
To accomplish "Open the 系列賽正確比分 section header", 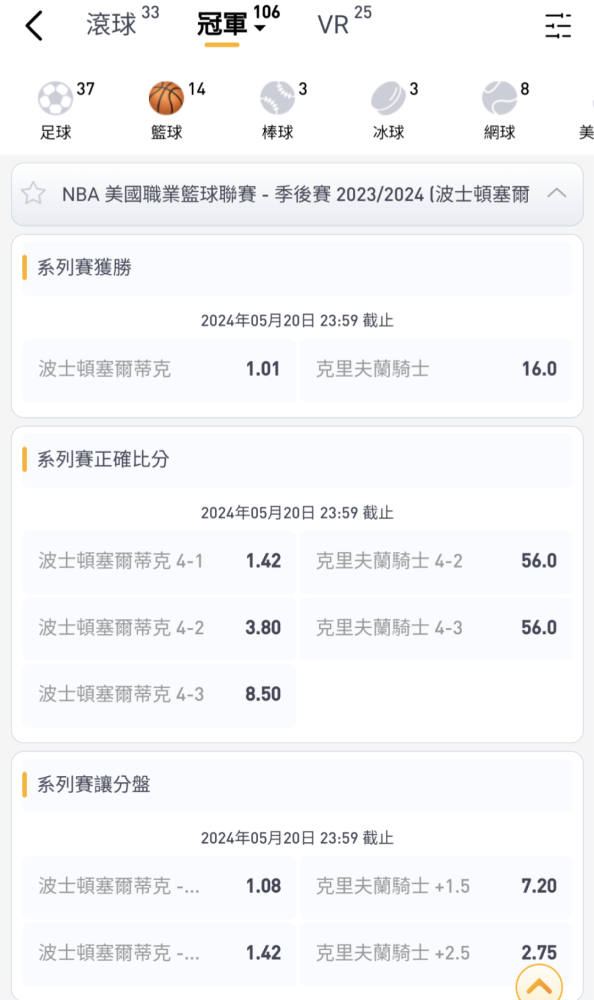I will tap(297, 459).
